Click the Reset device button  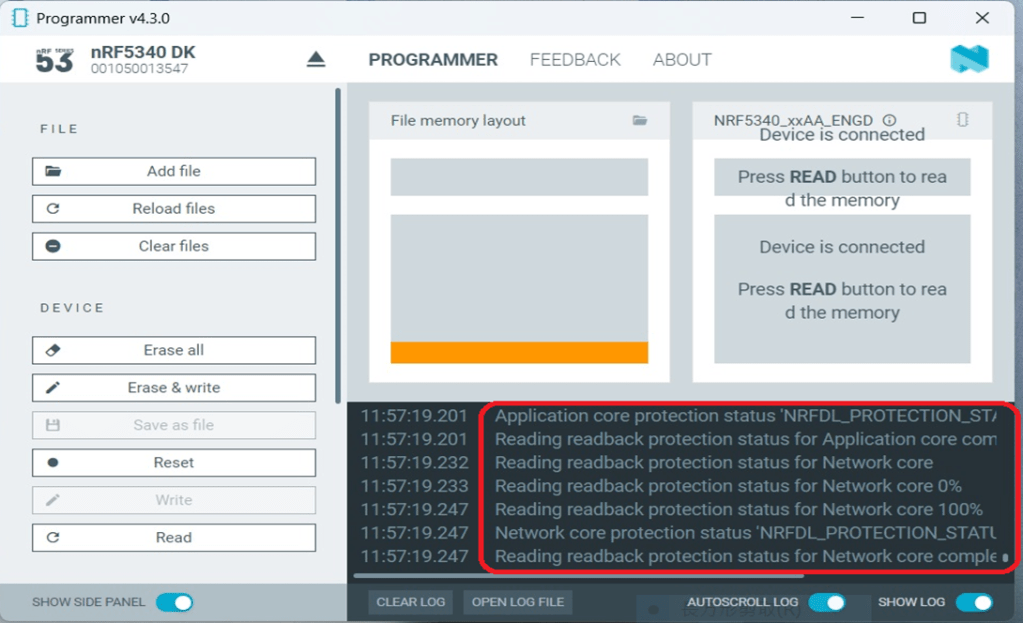[174, 463]
